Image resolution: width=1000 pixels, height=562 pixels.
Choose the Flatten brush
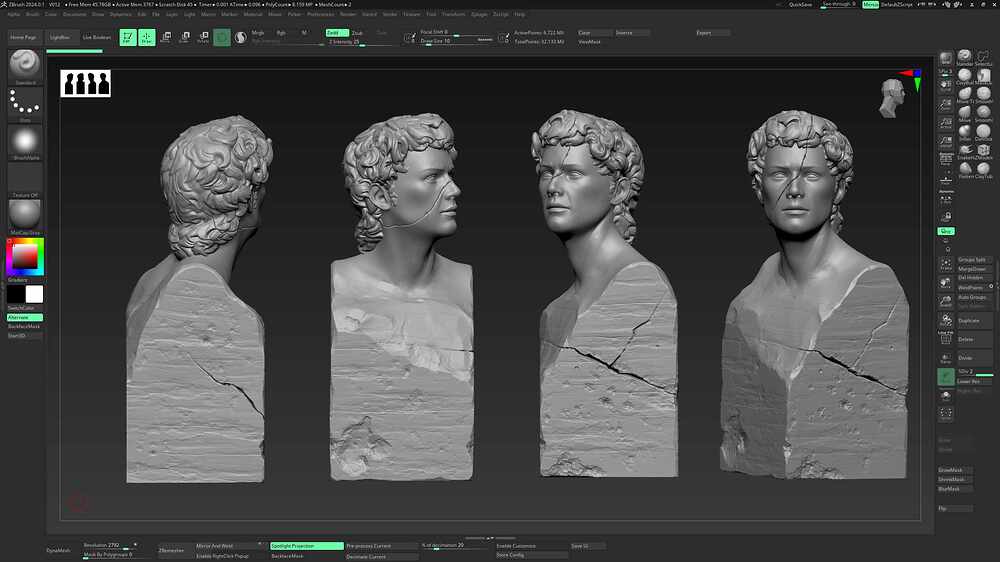point(965,170)
